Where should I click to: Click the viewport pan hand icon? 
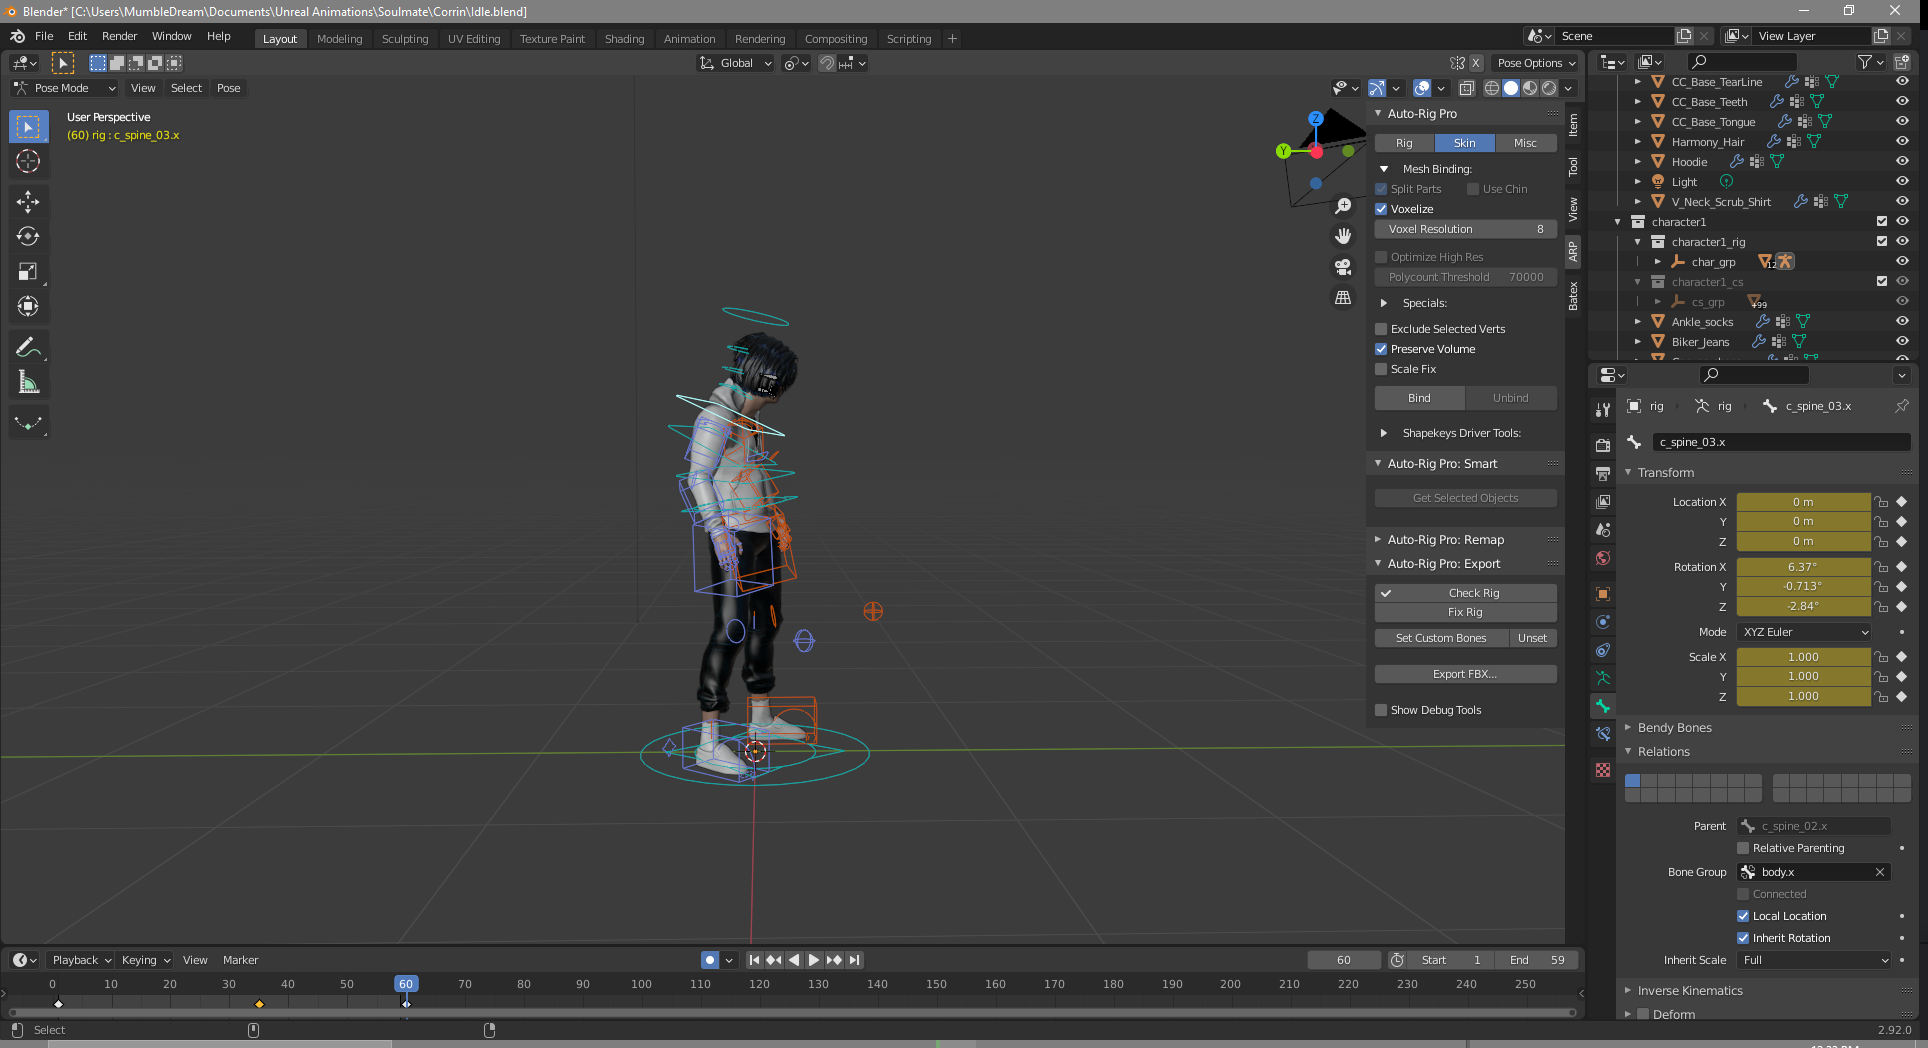1343,236
